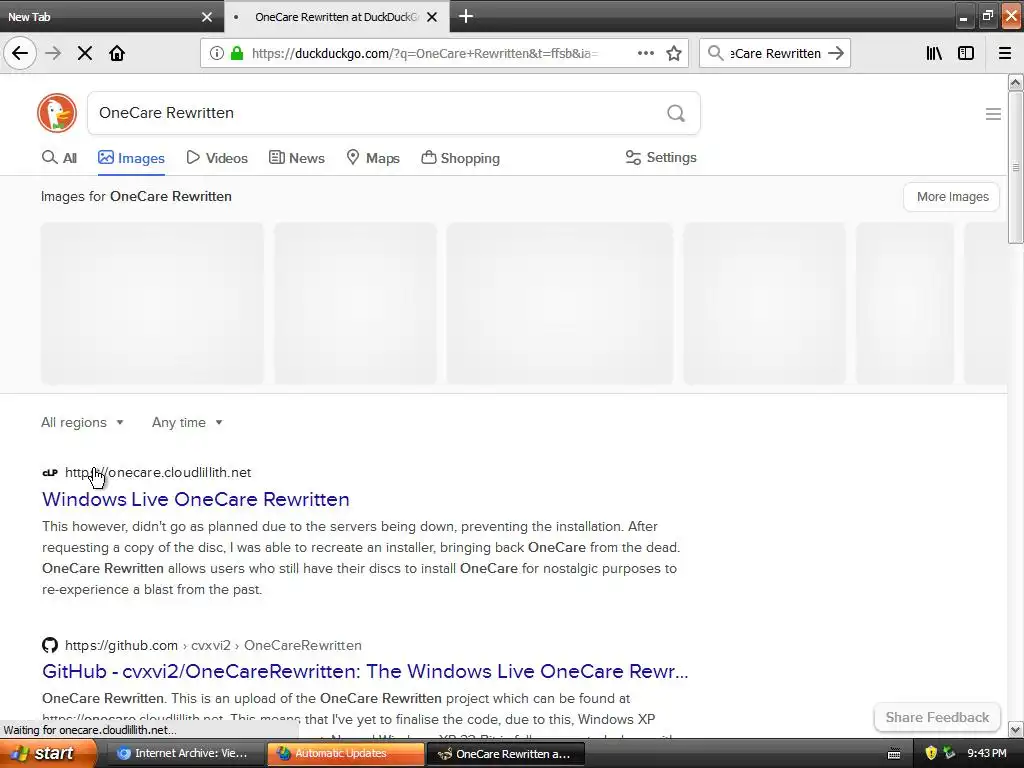The height and width of the screenshot is (768, 1024).
Task: Bookmark this page with the star icon
Action: 674,53
